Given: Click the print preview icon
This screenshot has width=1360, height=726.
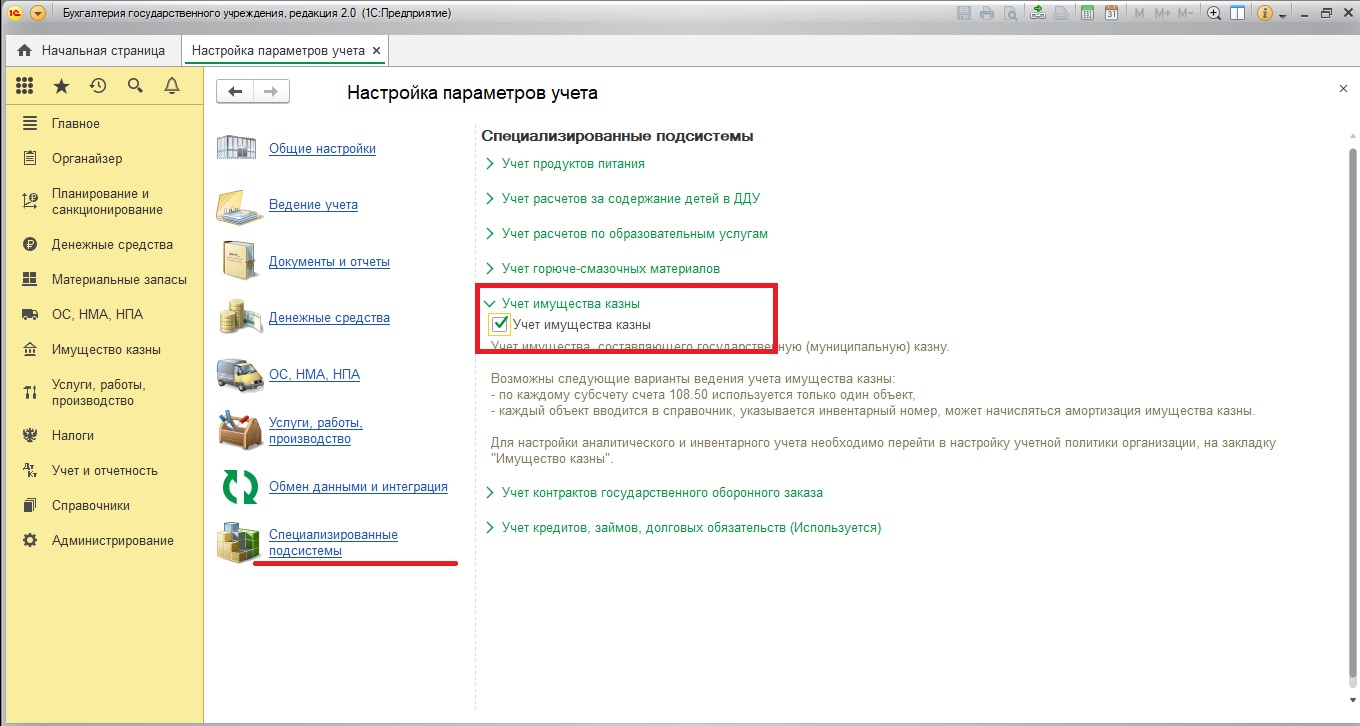Looking at the screenshot, I should click(x=1011, y=14).
